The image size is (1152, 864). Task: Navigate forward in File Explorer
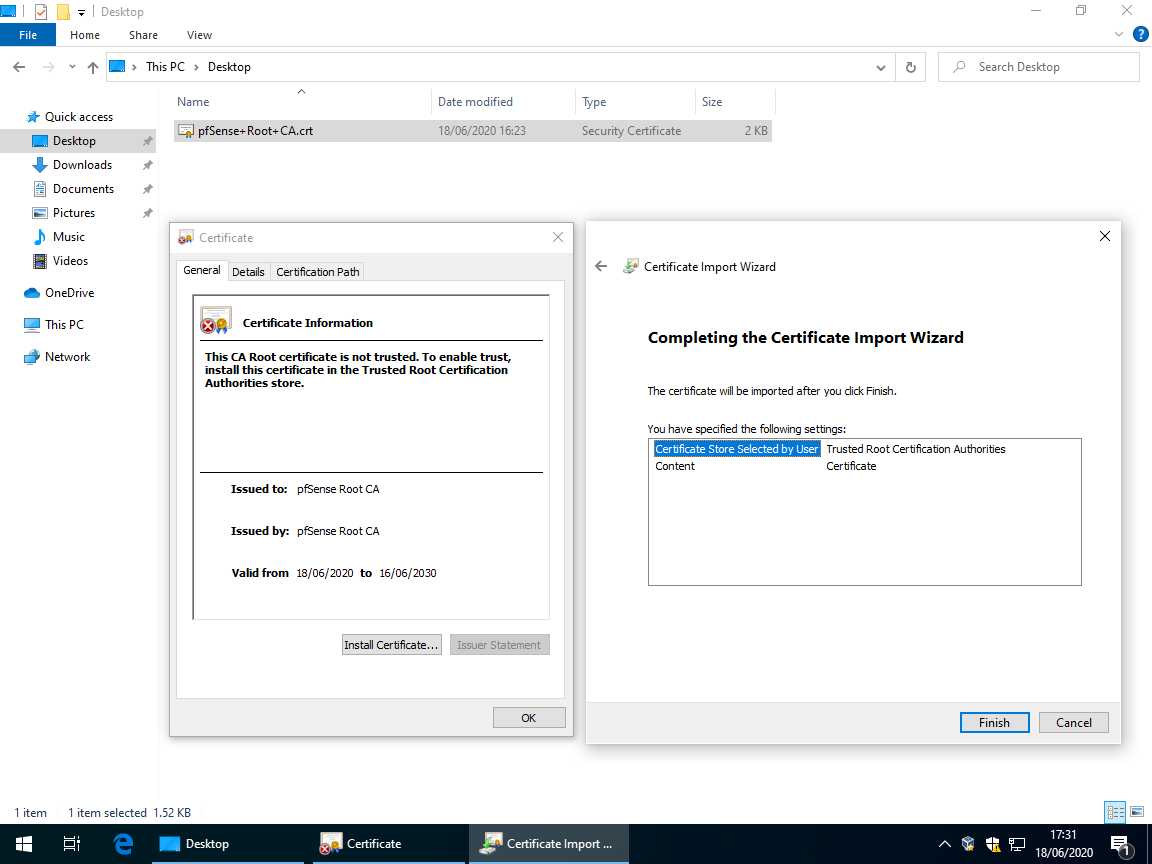pyautogui.click(x=48, y=67)
